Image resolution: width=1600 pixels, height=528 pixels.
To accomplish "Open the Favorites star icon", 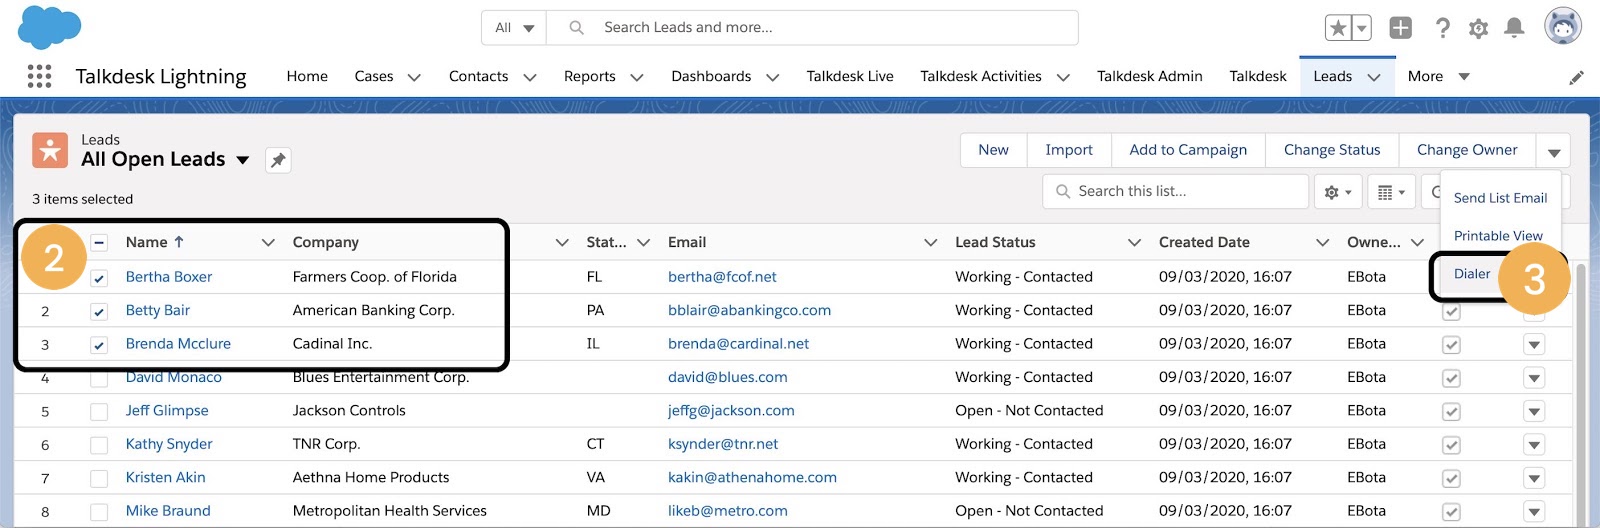I will (1338, 28).
